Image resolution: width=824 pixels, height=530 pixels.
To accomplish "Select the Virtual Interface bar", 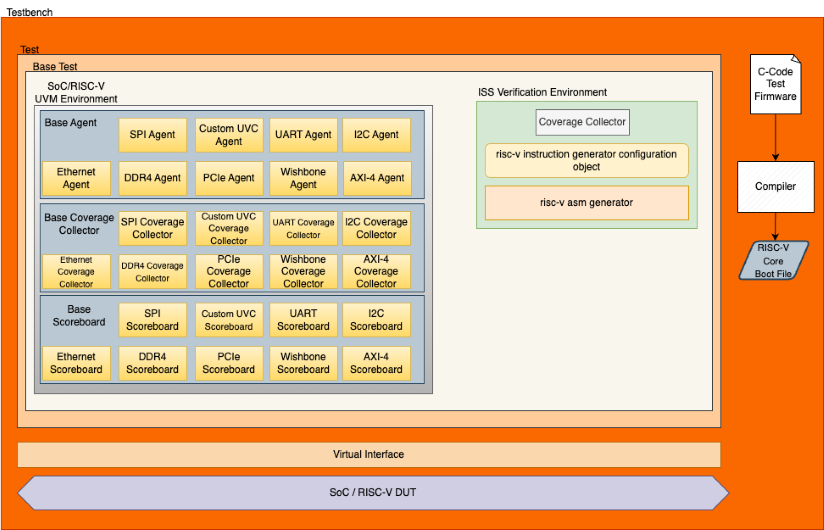I will click(x=368, y=455).
